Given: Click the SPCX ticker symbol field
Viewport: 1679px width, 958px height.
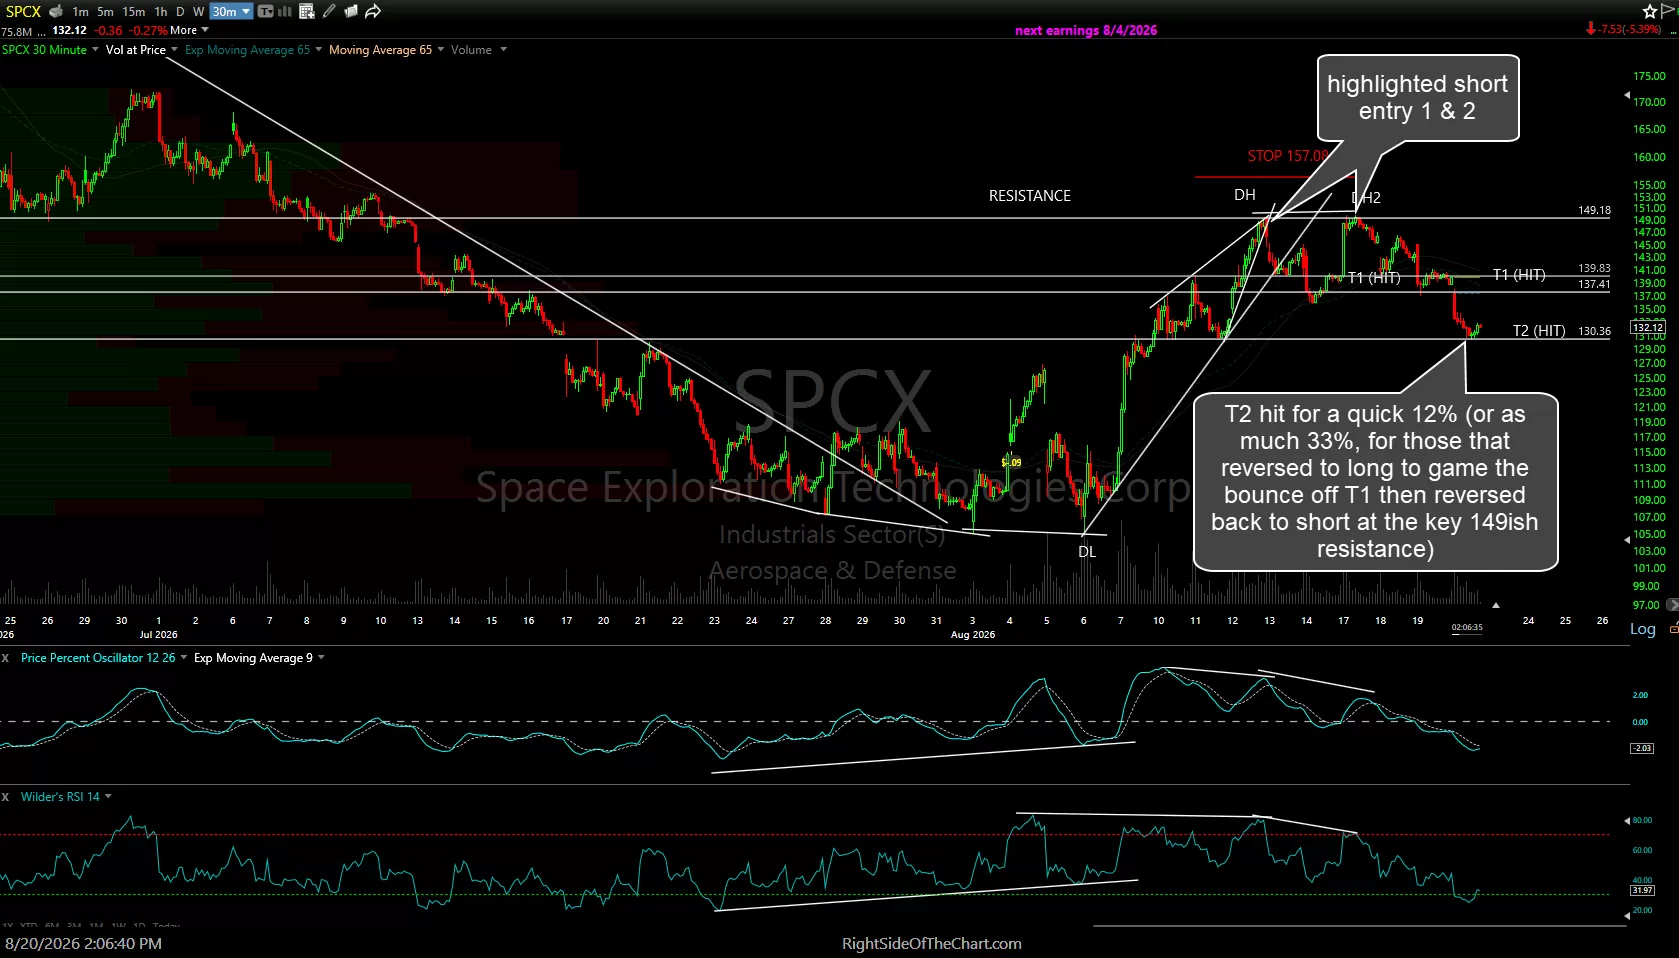Looking at the screenshot, I should [x=23, y=11].
